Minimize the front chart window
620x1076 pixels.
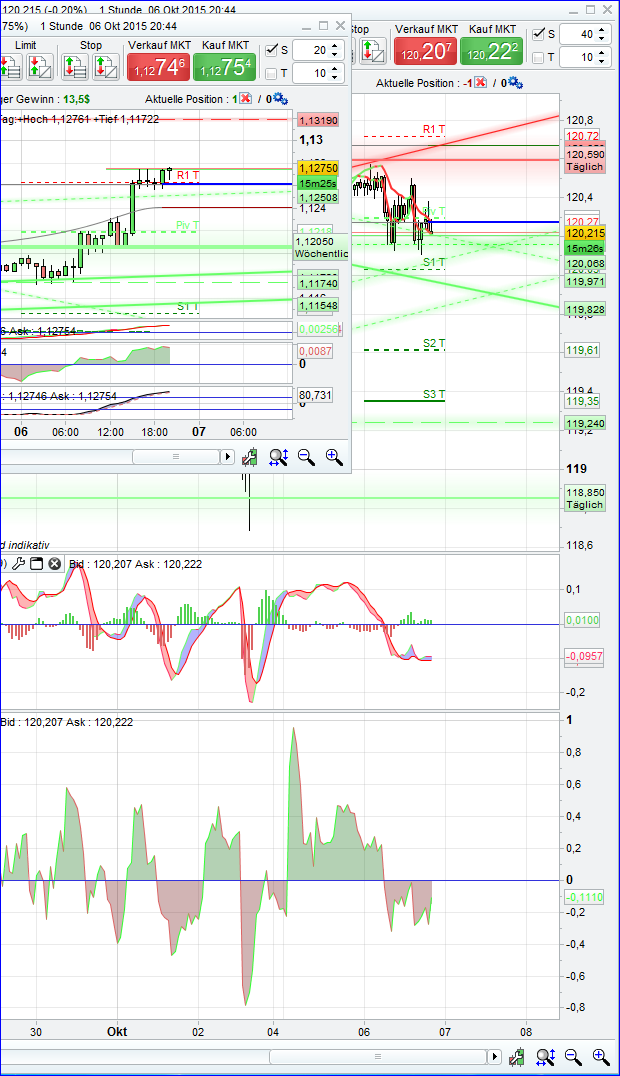tap(306, 26)
